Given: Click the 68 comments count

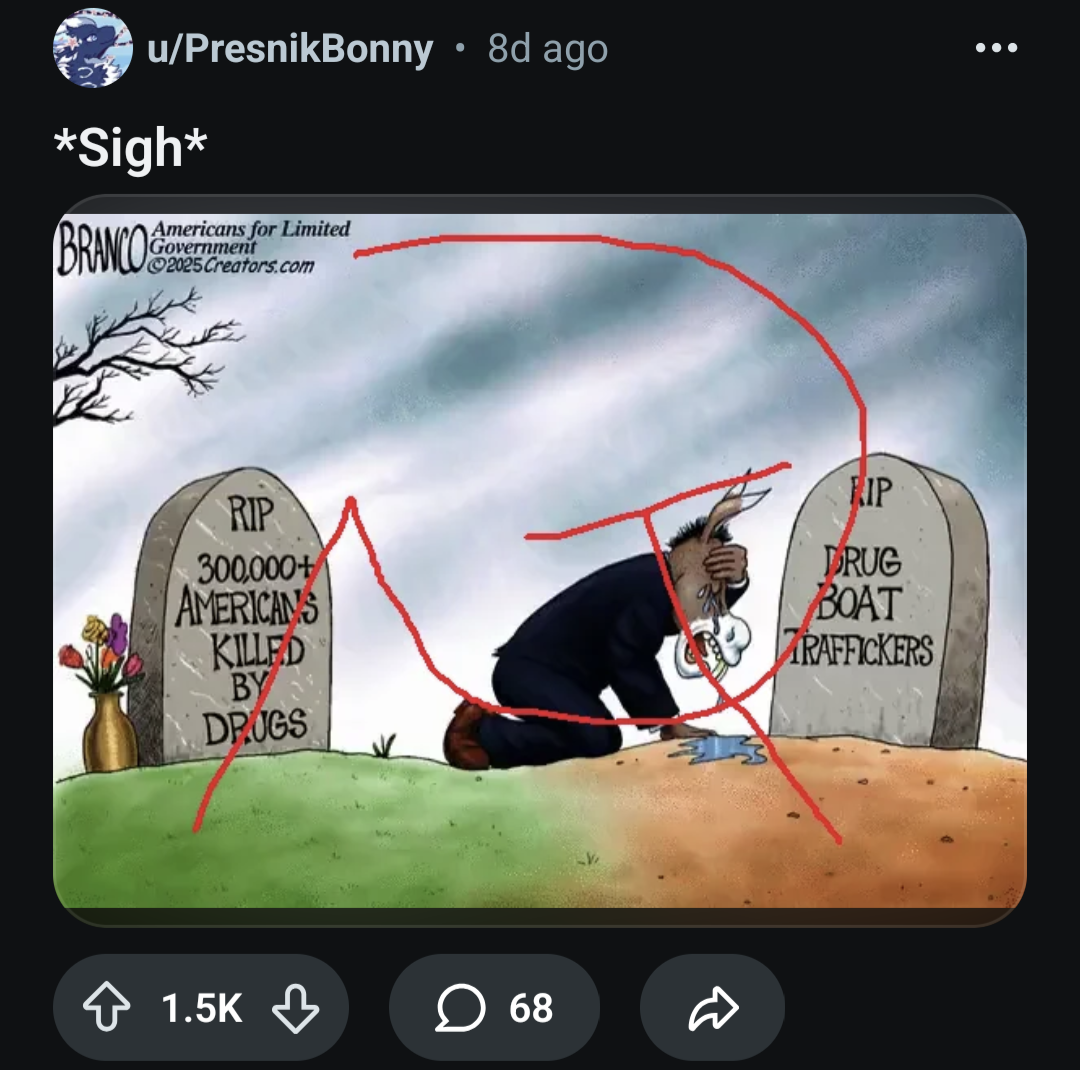Looking at the screenshot, I should click(530, 1008).
